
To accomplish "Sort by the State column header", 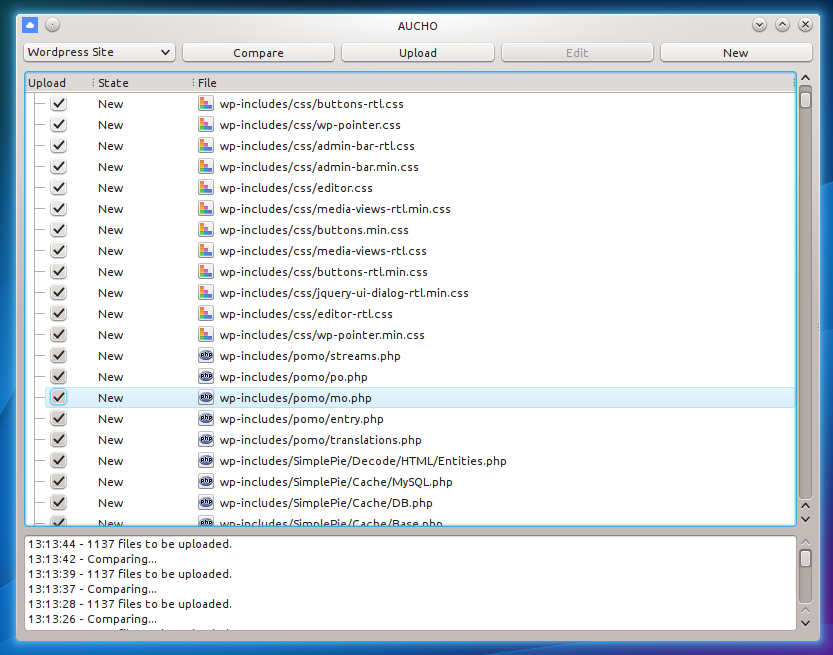I will pyautogui.click(x=142, y=83).
